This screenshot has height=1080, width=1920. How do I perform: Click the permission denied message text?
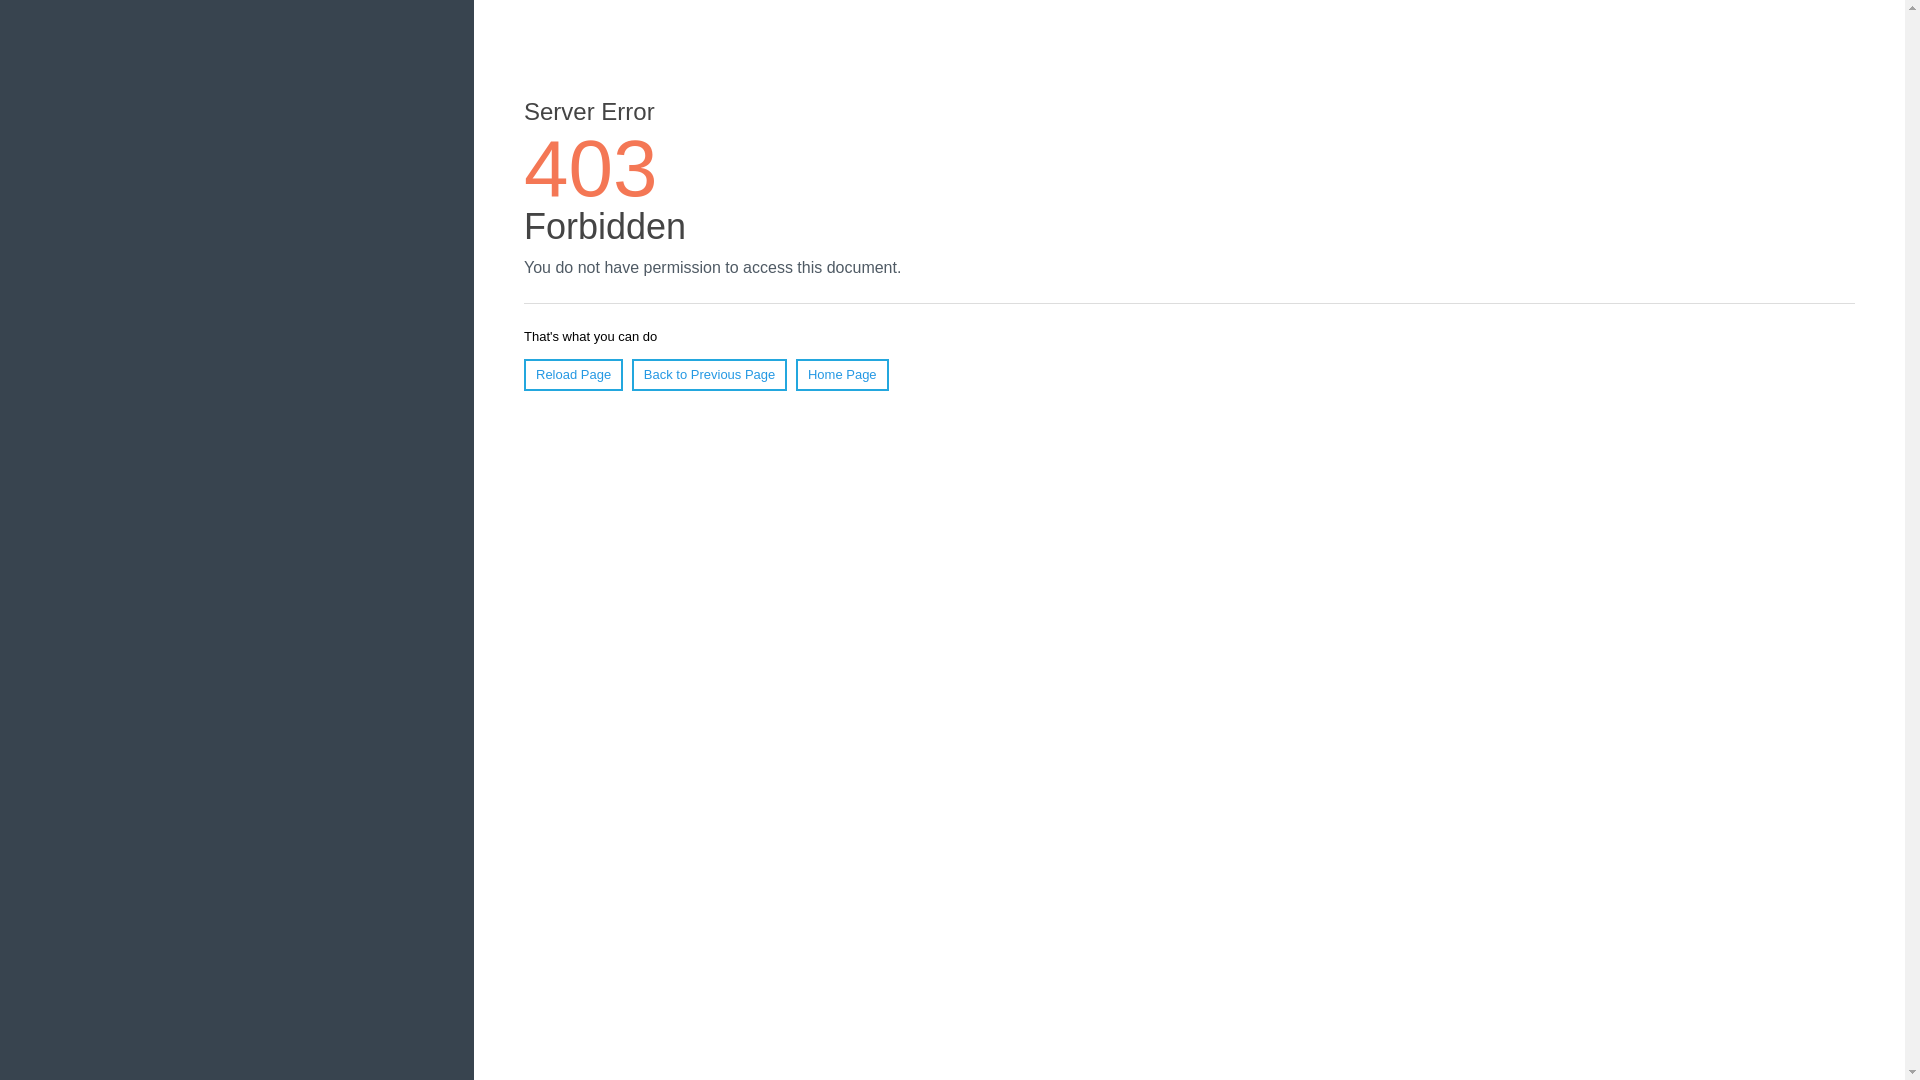712,268
